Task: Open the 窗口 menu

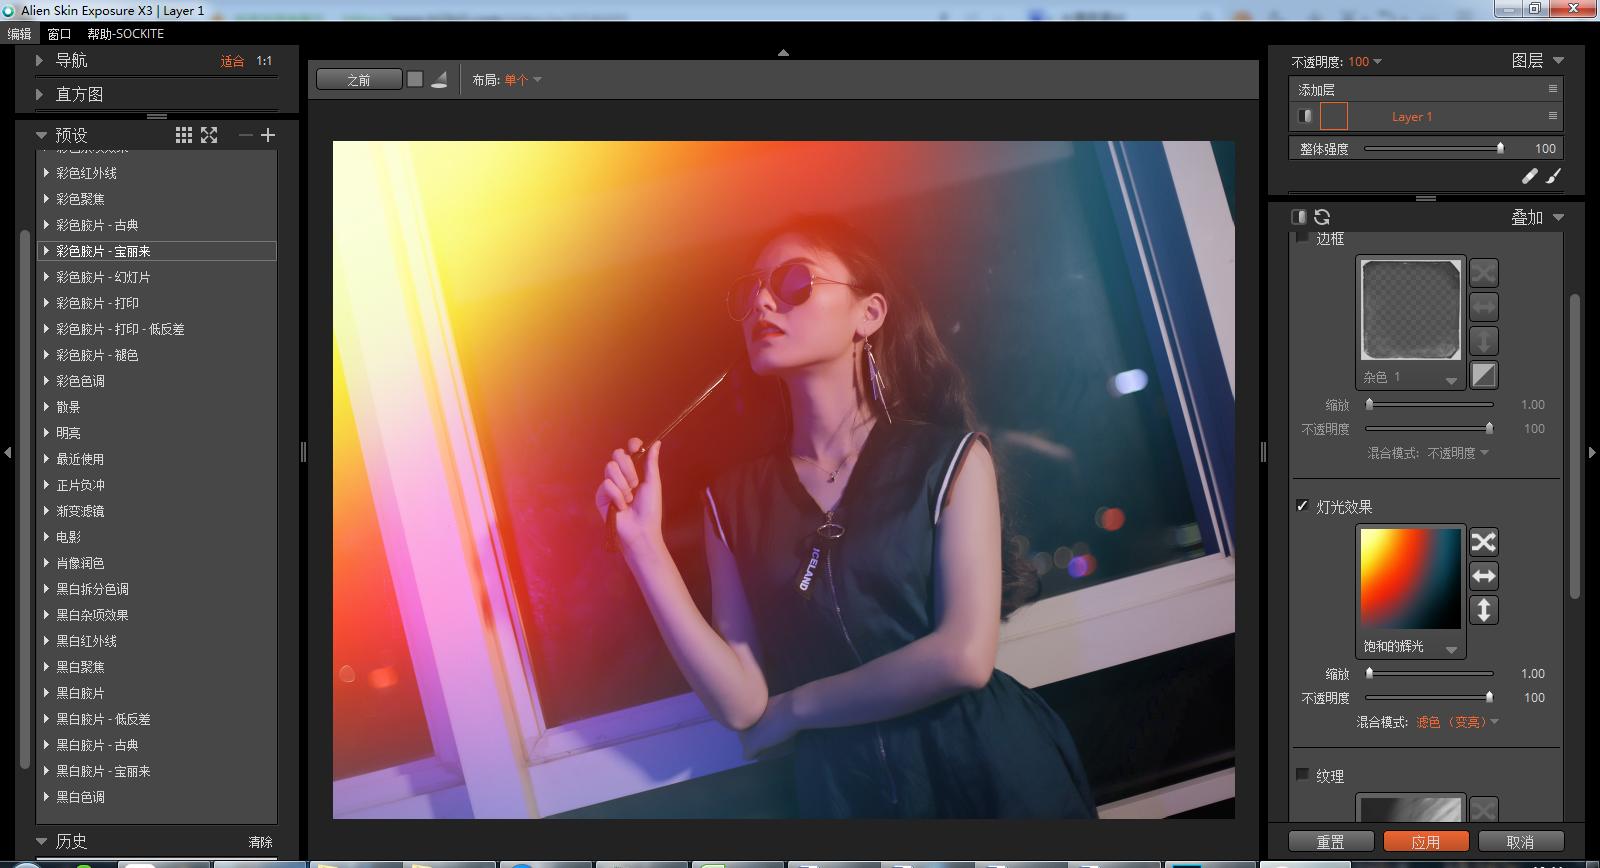Action: (59, 34)
